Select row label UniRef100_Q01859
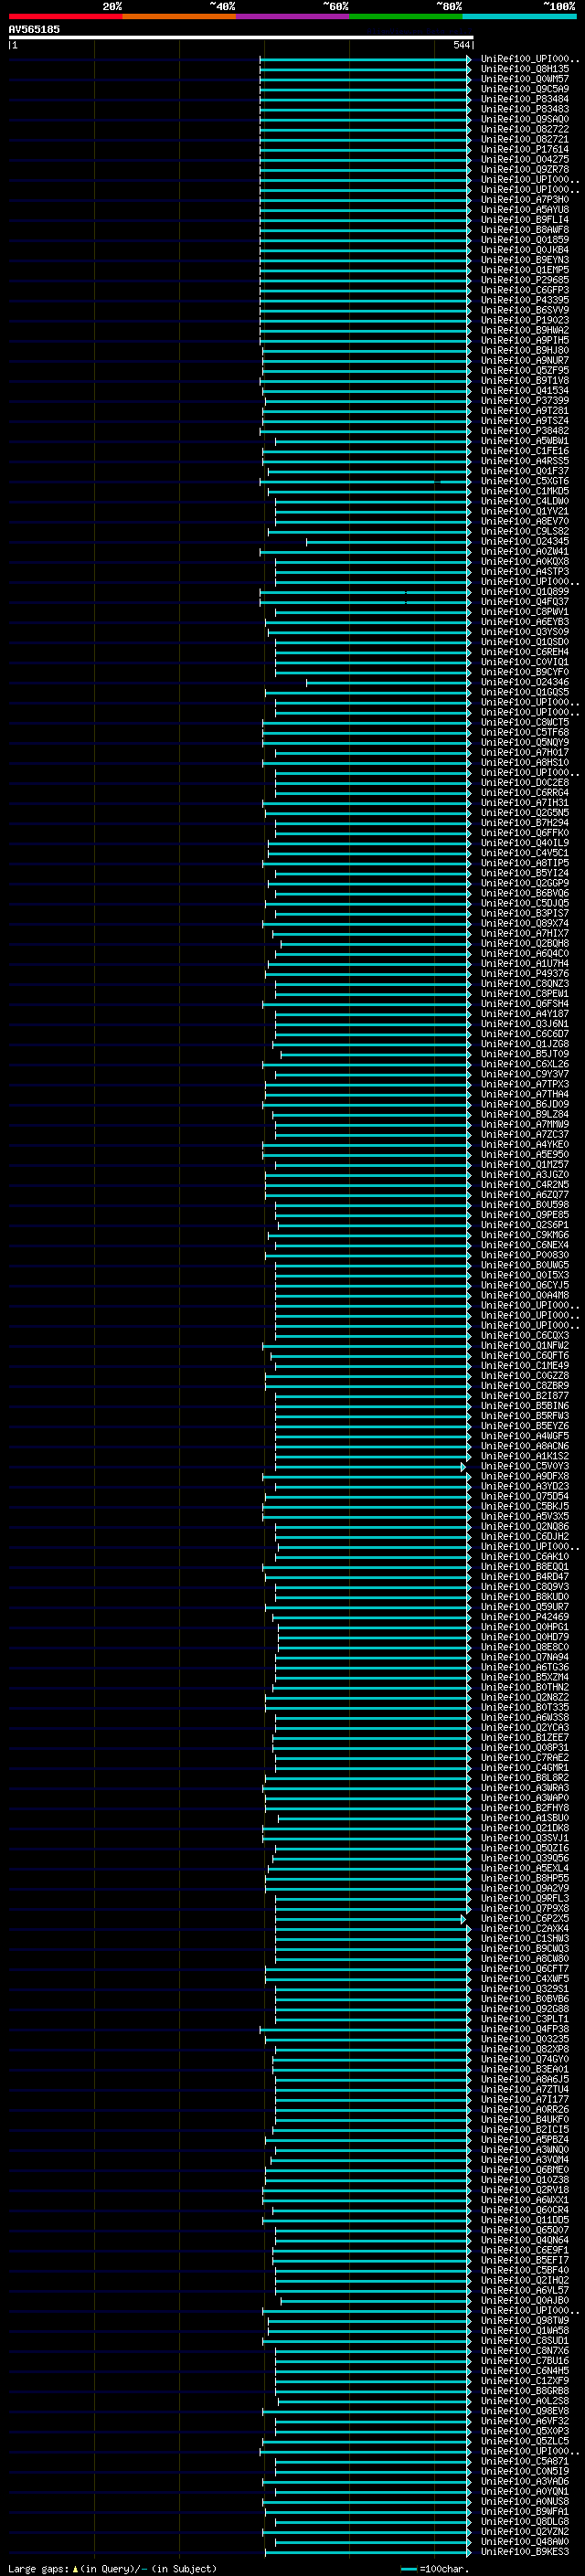This screenshot has width=585, height=2576. tap(525, 240)
